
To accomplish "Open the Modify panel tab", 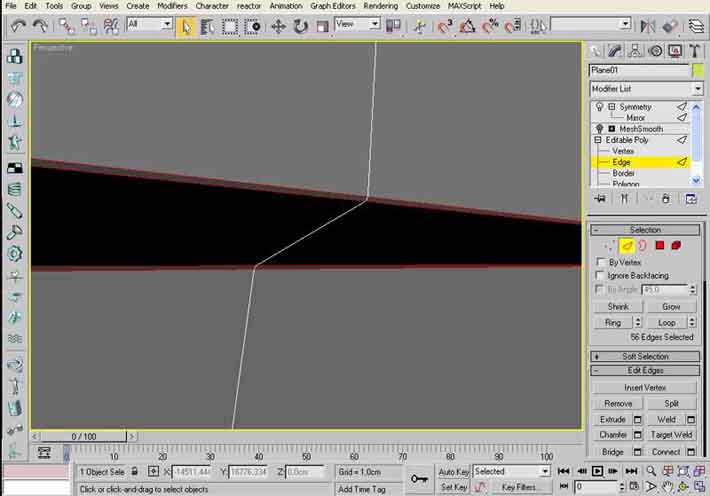I will (614, 50).
